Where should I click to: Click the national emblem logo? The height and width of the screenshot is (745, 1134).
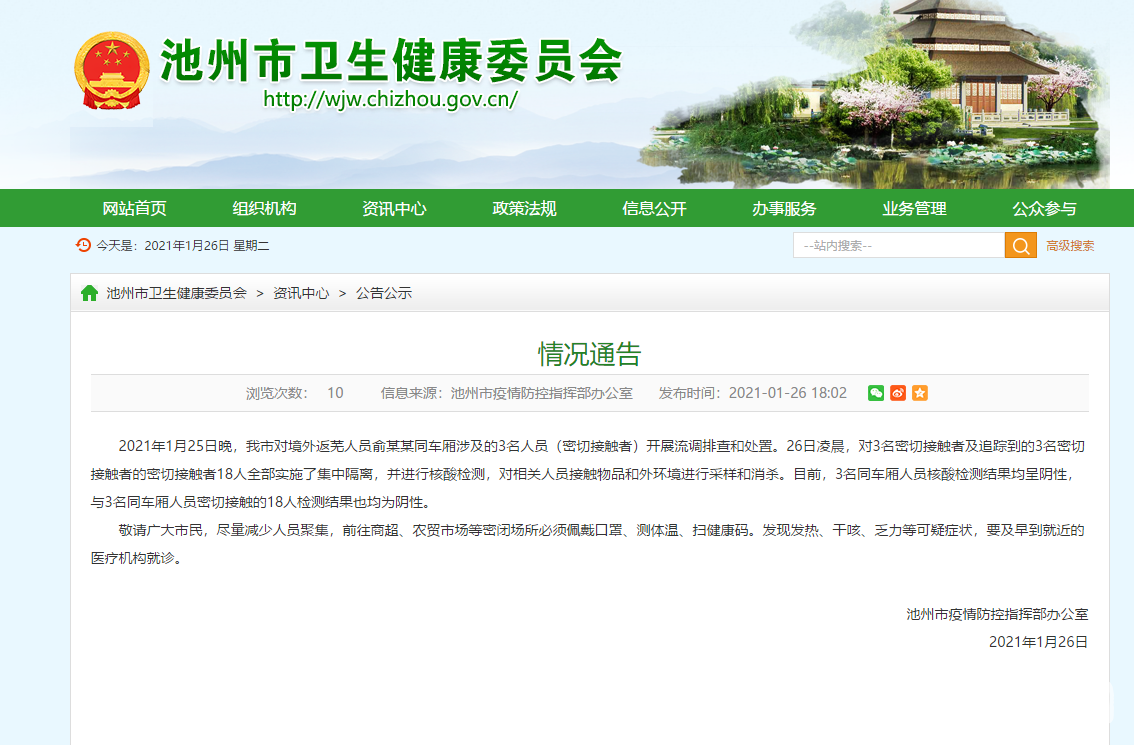[111, 70]
